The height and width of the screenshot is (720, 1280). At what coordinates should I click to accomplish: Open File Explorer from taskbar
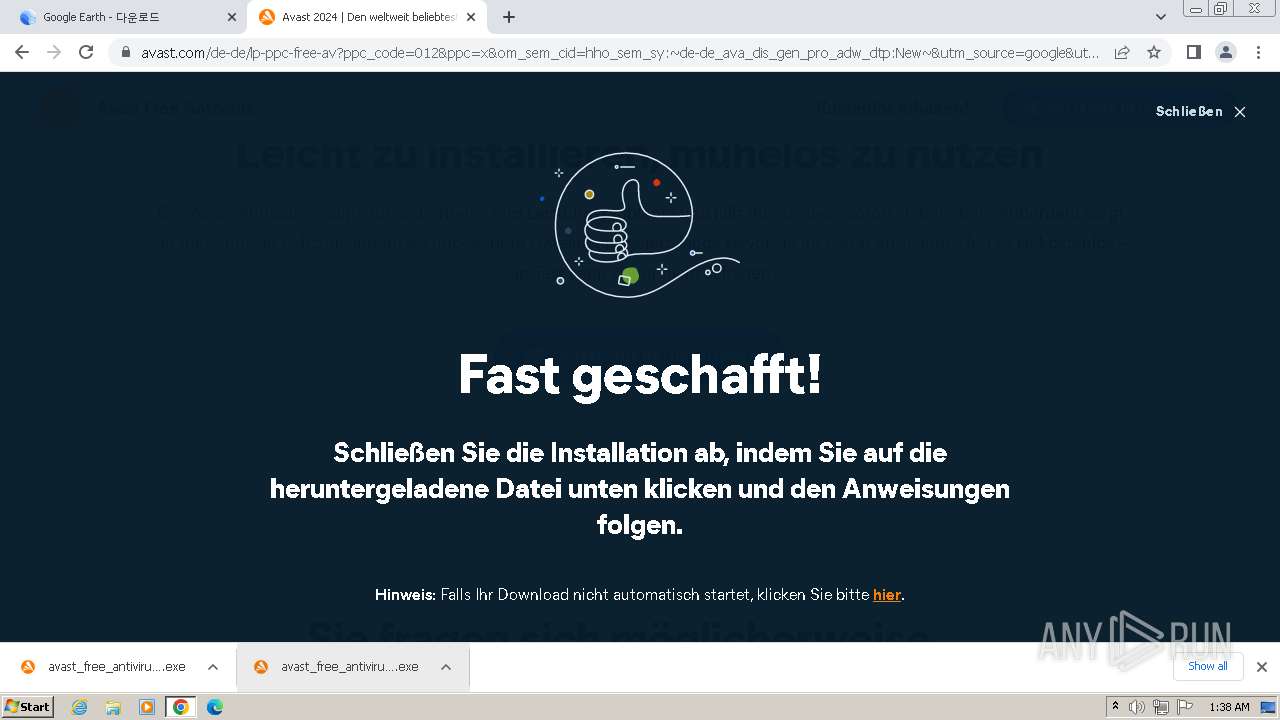pyautogui.click(x=113, y=707)
